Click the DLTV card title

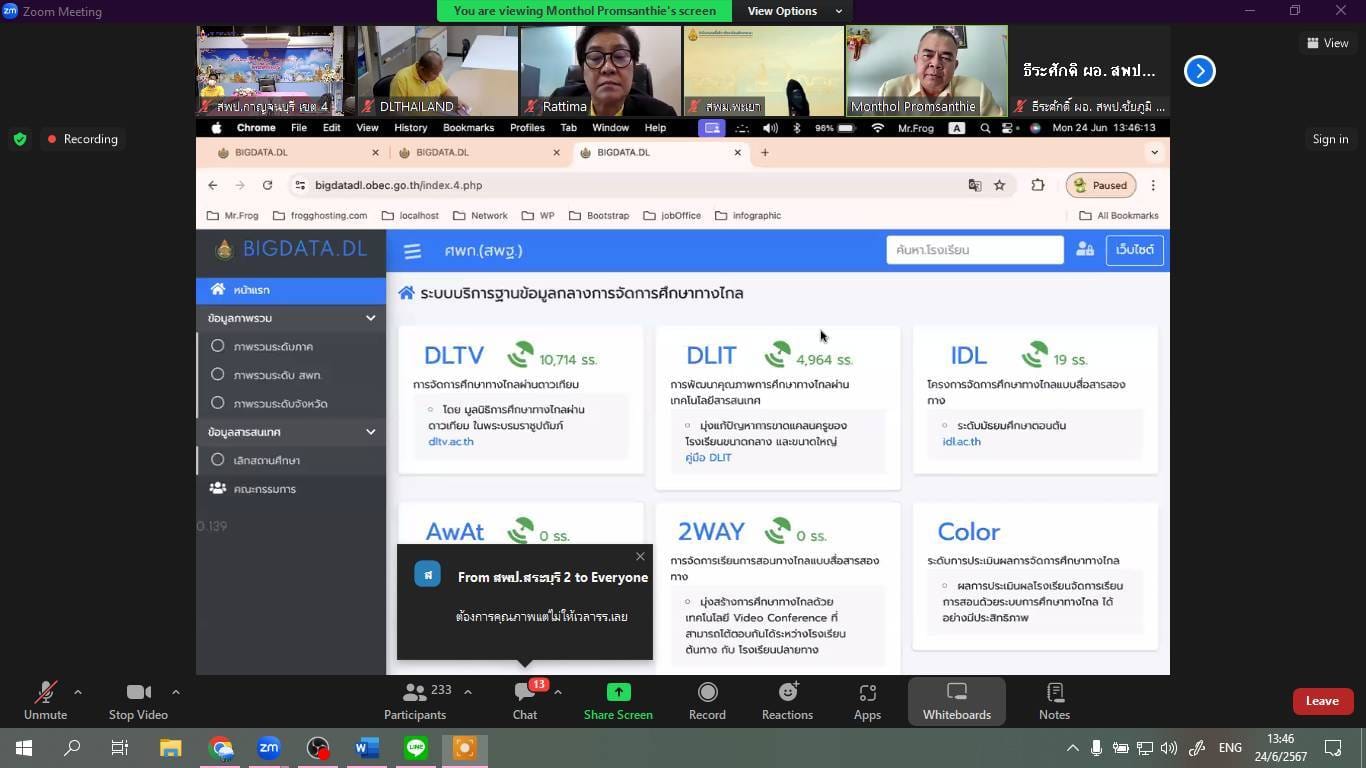[454, 355]
